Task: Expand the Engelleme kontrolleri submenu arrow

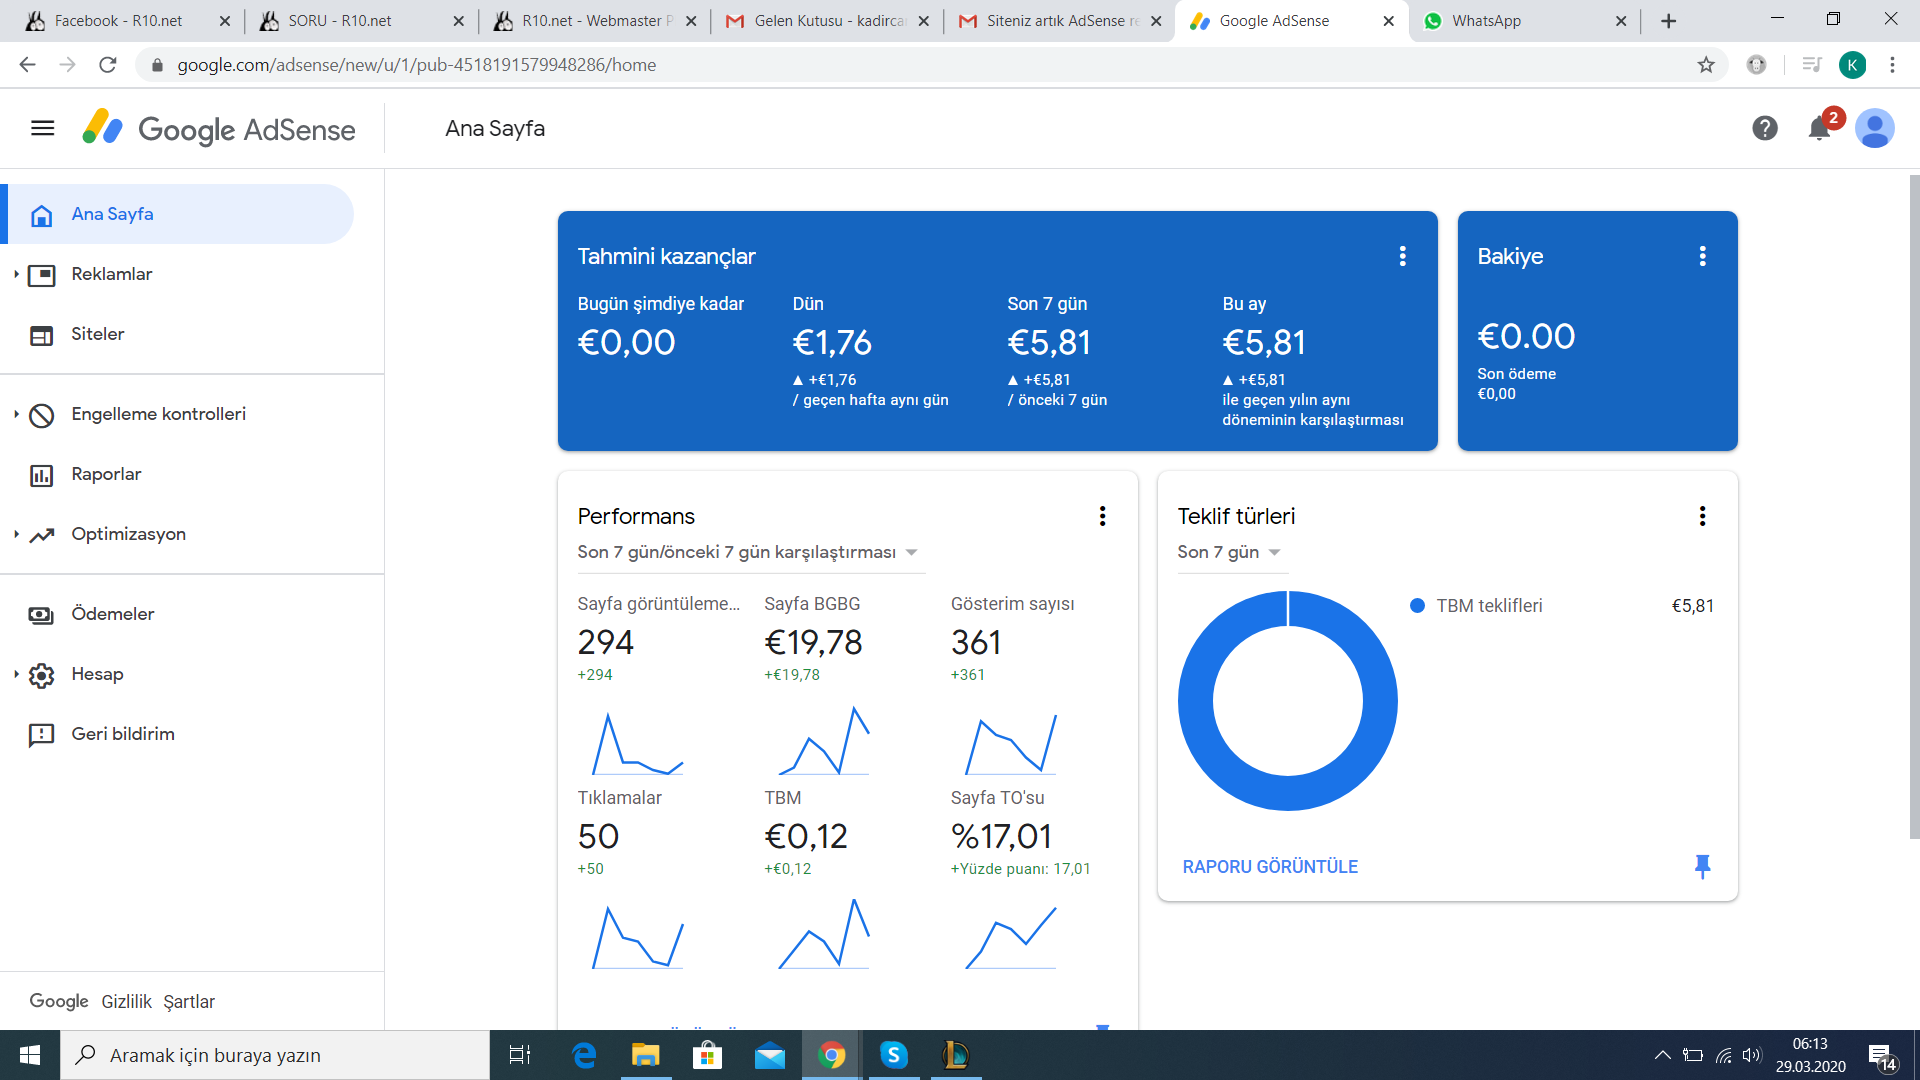Action: 16,414
